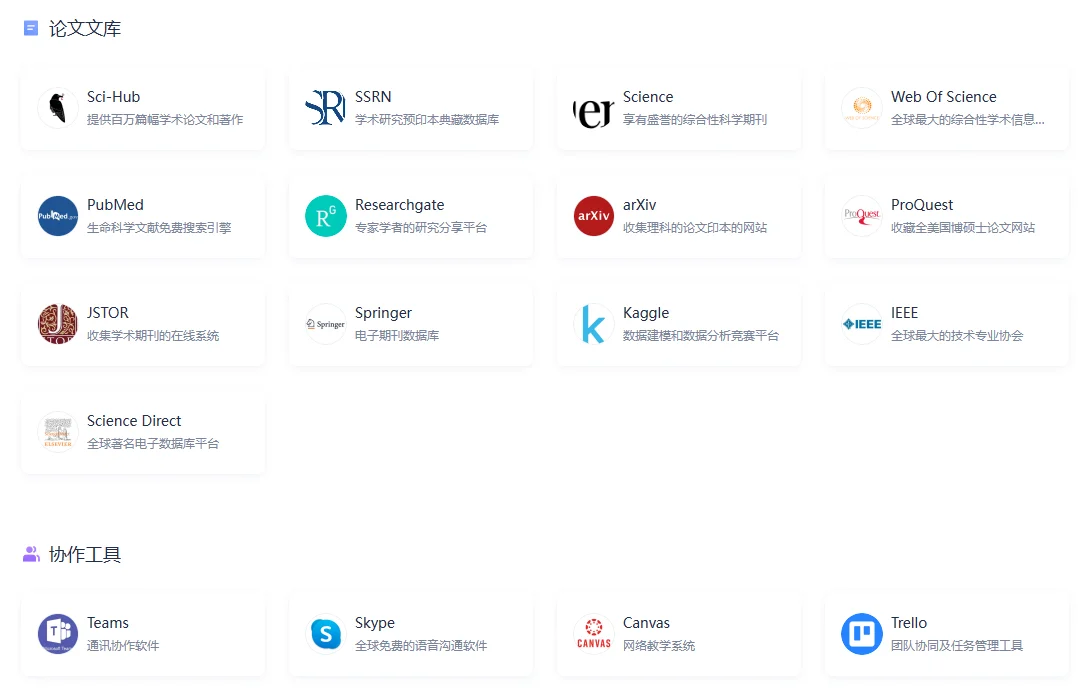Click description 电子期刊数据库
The image size is (1078, 688).
[x=397, y=335]
